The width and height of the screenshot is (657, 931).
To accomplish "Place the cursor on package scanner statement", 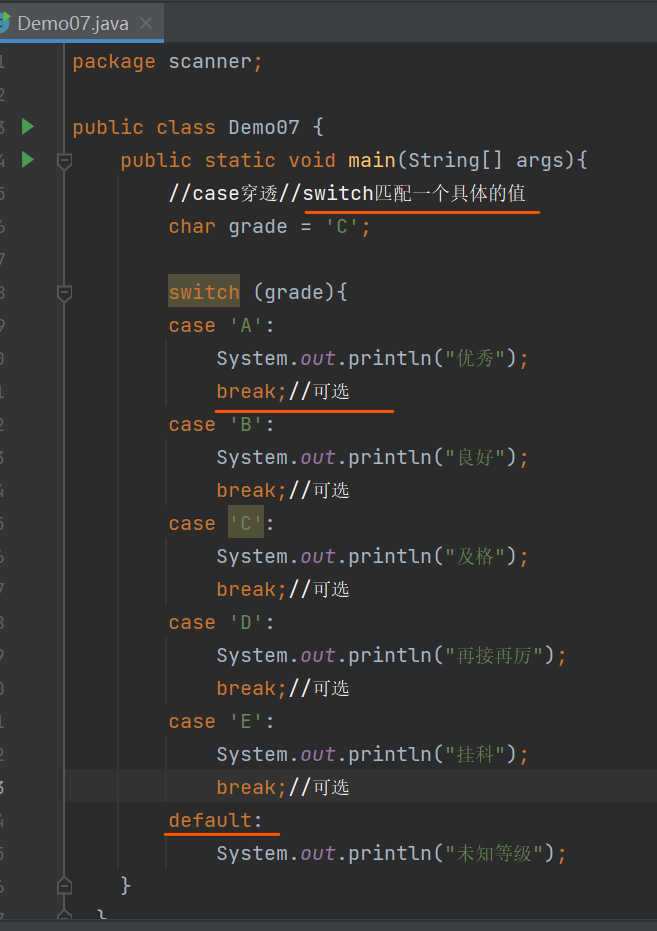I will pos(167,62).
